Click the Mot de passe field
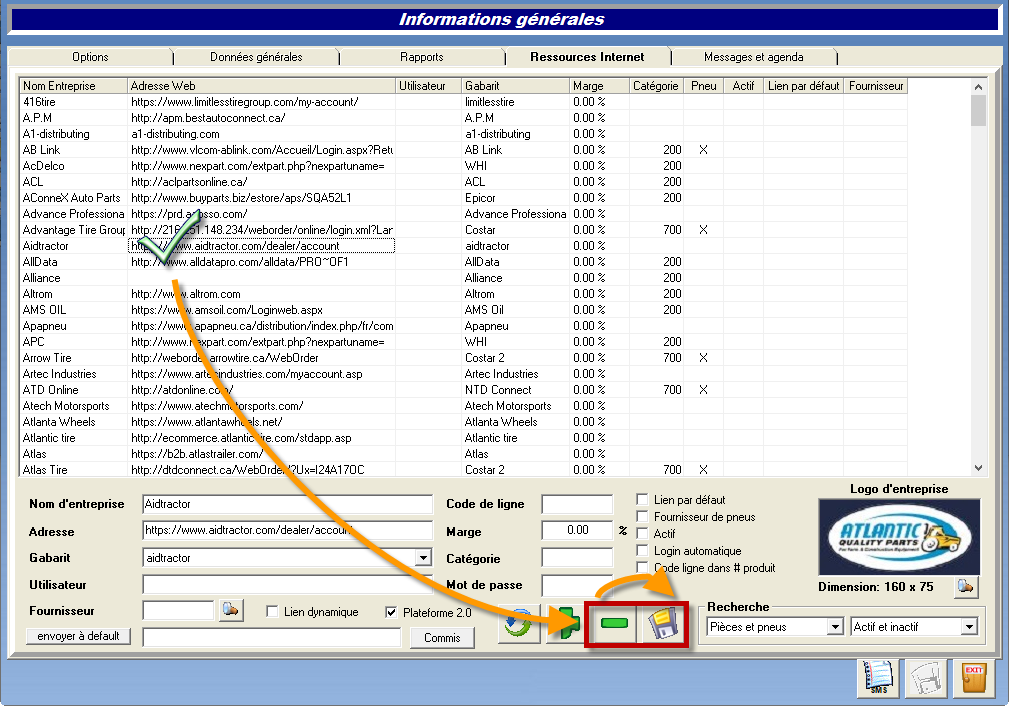 pyautogui.click(x=577, y=584)
